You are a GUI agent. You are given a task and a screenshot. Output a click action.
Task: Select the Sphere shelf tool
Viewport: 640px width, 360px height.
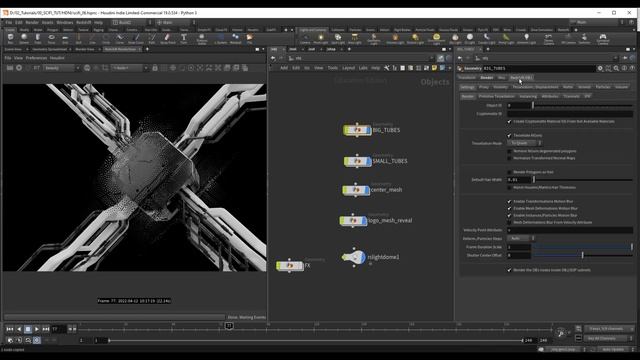click(x=24, y=39)
